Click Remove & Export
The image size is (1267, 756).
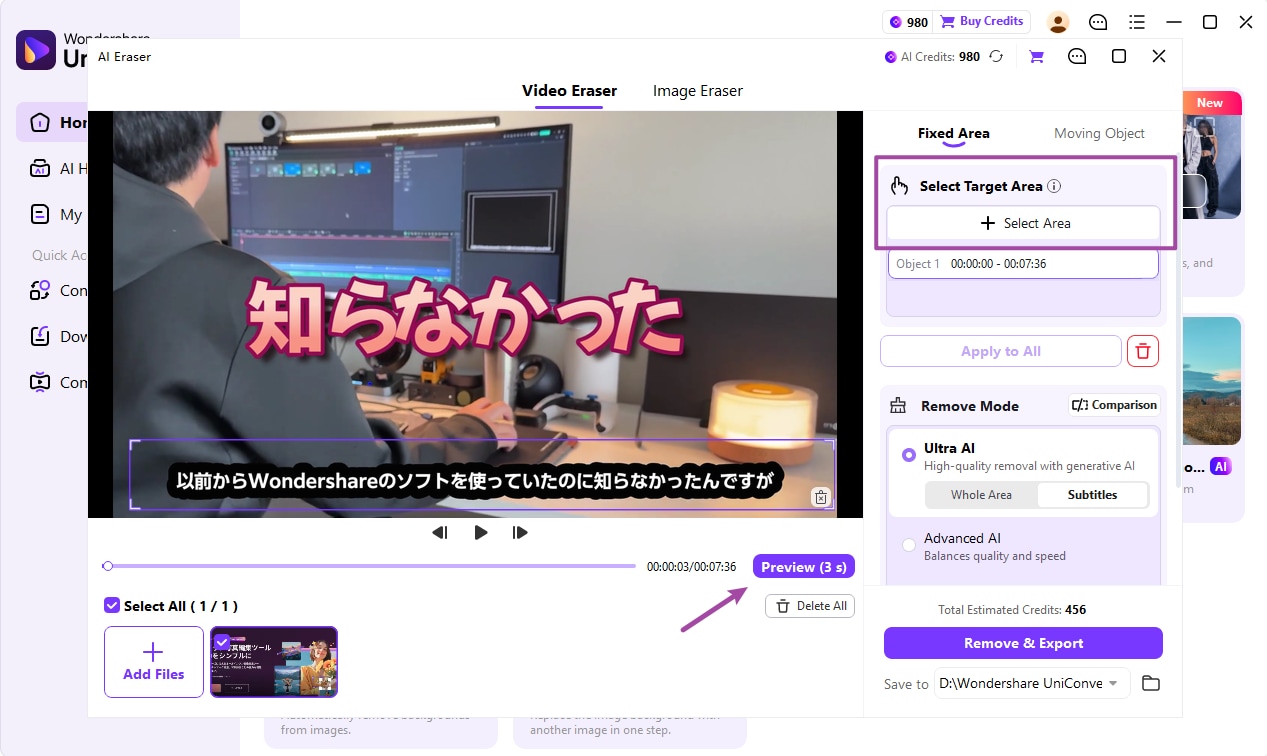1023,643
